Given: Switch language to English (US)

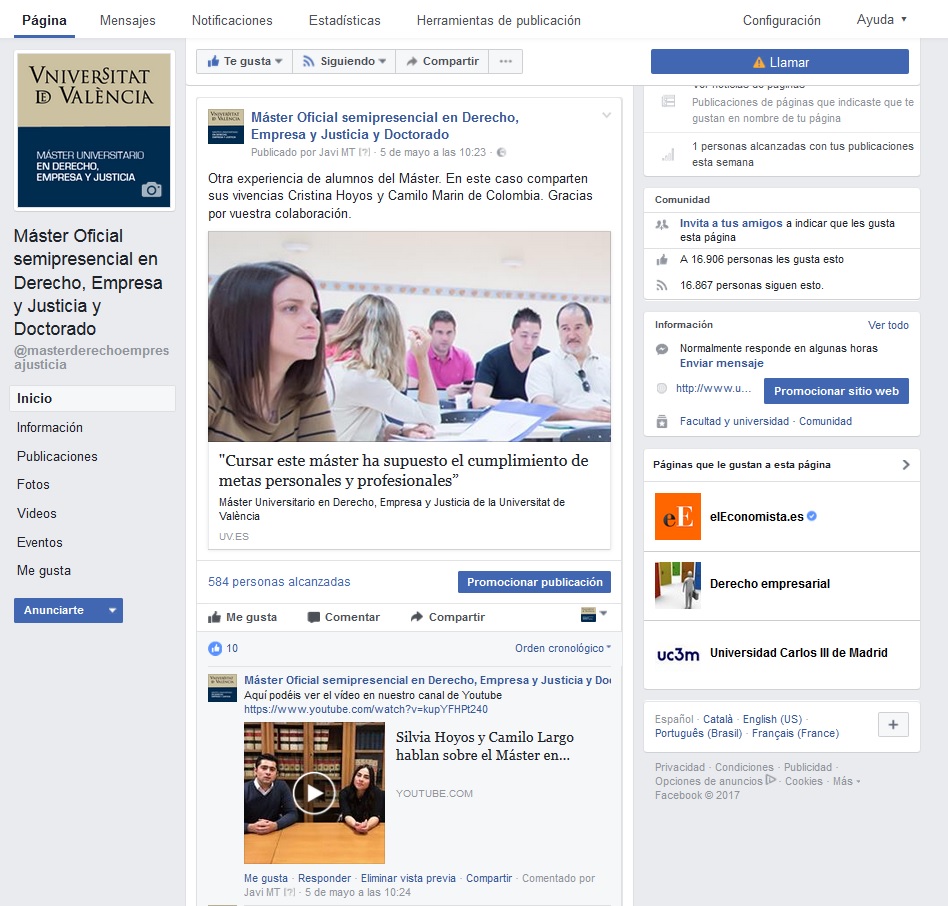Looking at the screenshot, I should tap(772, 719).
